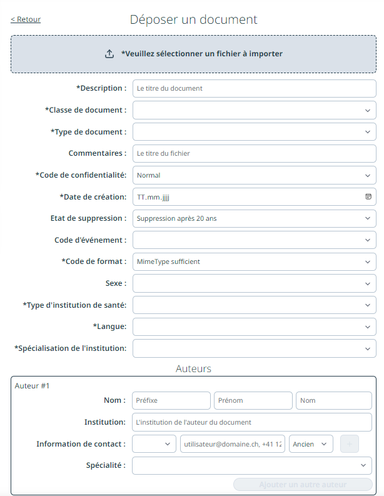Open the Langue dropdown
Screen dimensions: 384x496
(x=254, y=327)
